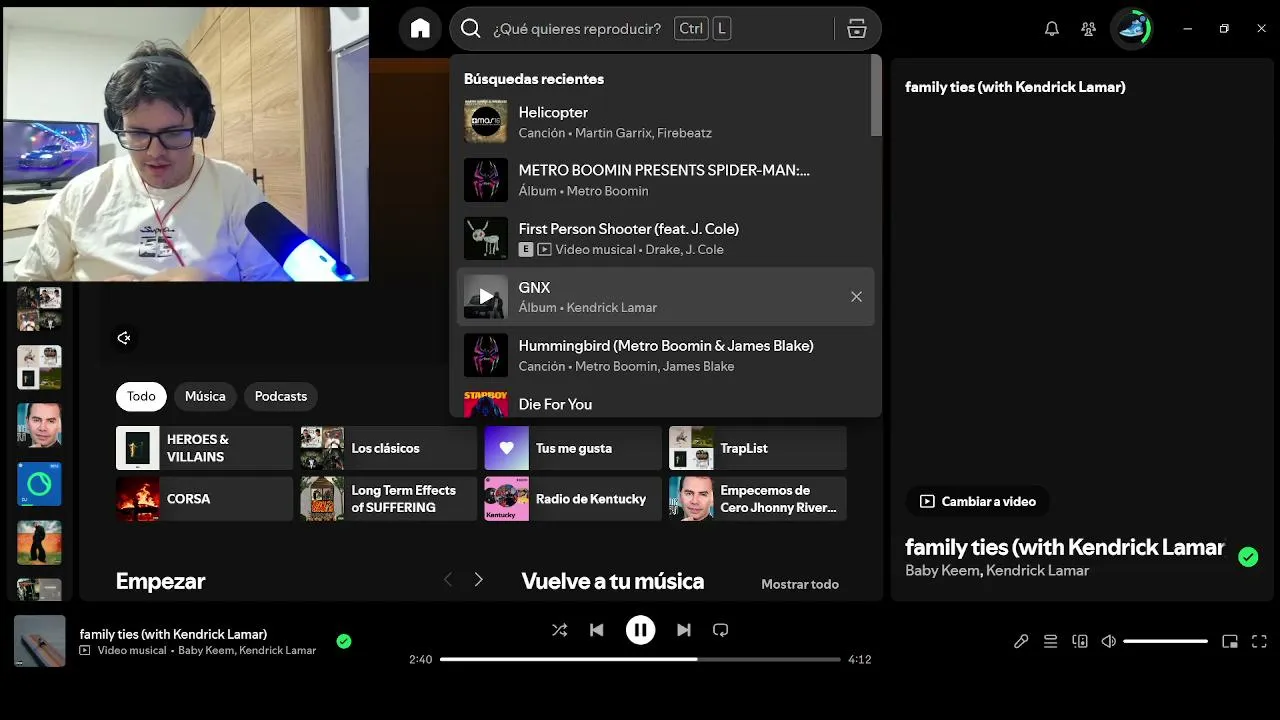Image resolution: width=1280 pixels, height=720 pixels.
Task: Select the Podcasts filter chip
Action: [281, 396]
